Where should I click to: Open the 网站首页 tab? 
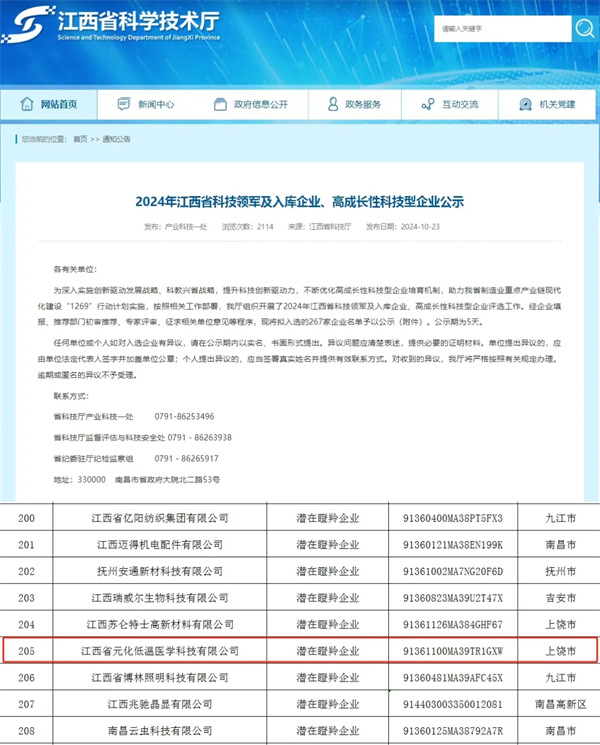[58, 104]
